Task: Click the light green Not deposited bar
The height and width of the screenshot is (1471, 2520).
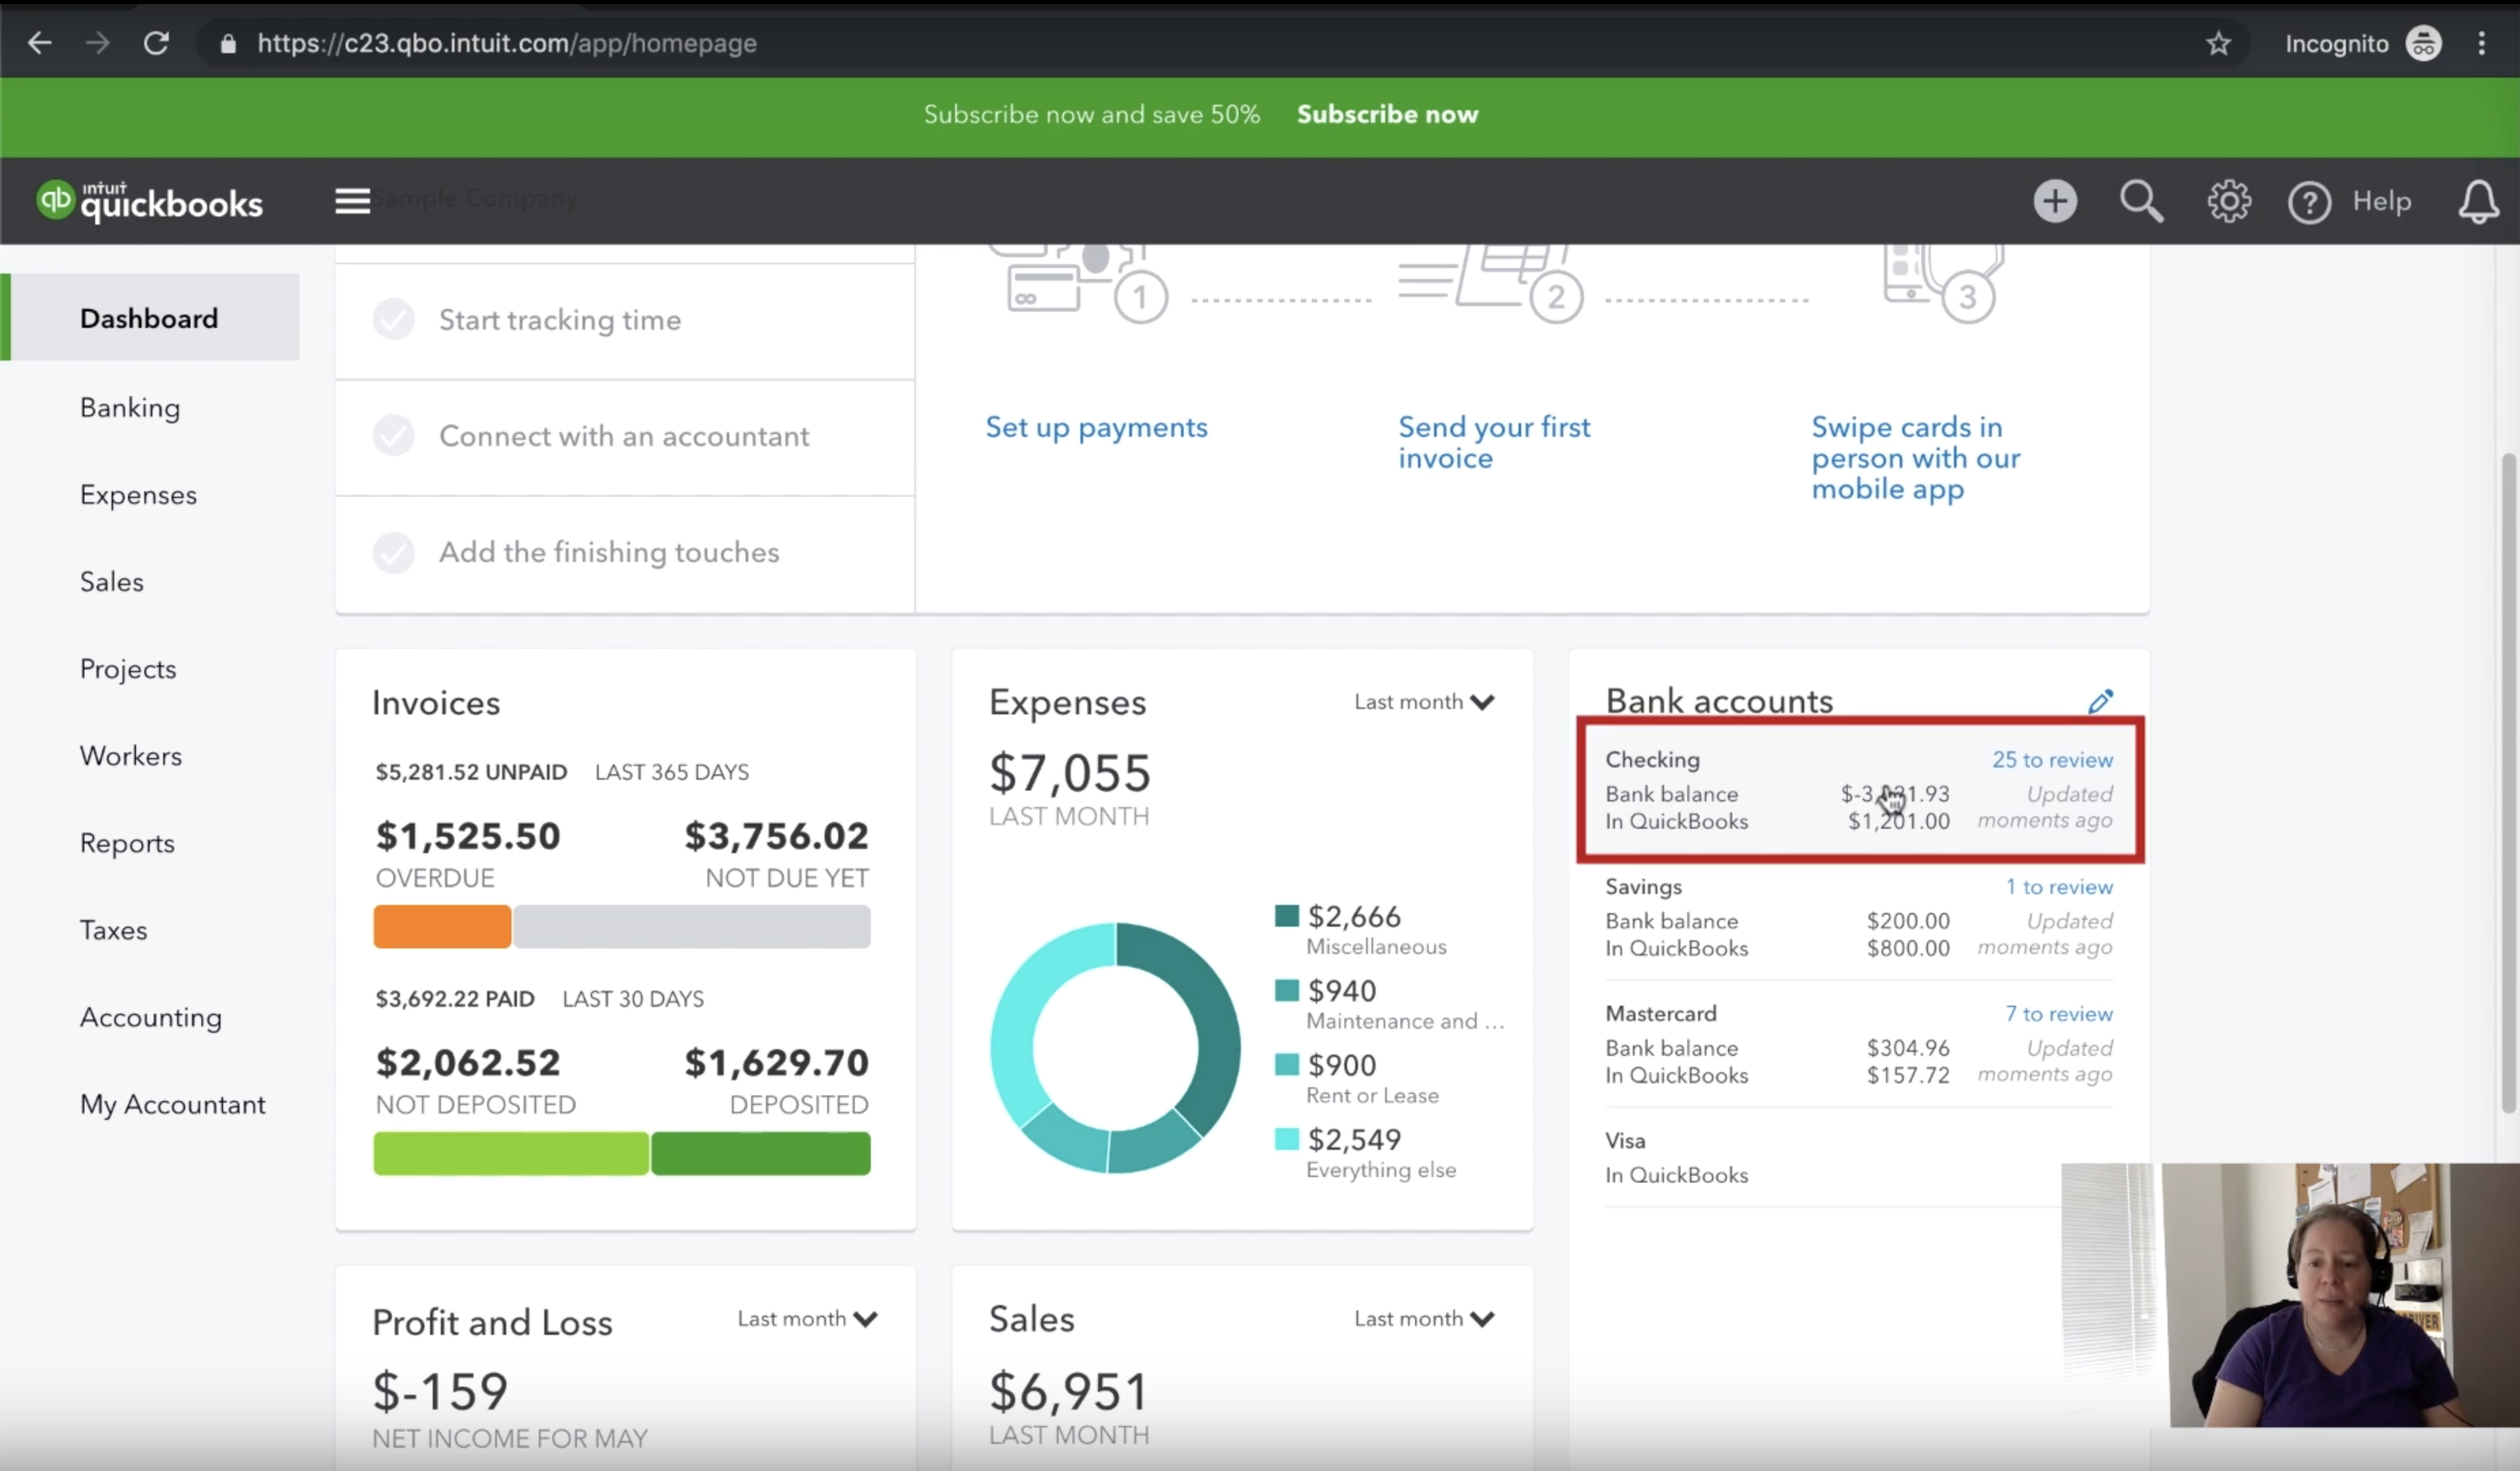Action: click(x=511, y=1153)
